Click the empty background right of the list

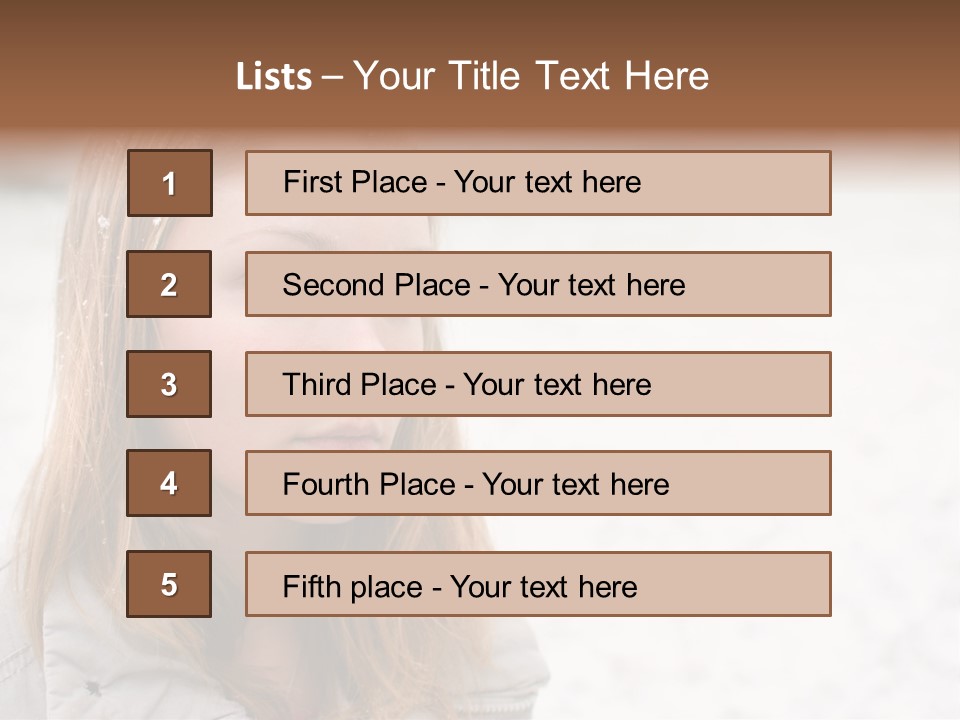pyautogui.click(x=895, y=400)
